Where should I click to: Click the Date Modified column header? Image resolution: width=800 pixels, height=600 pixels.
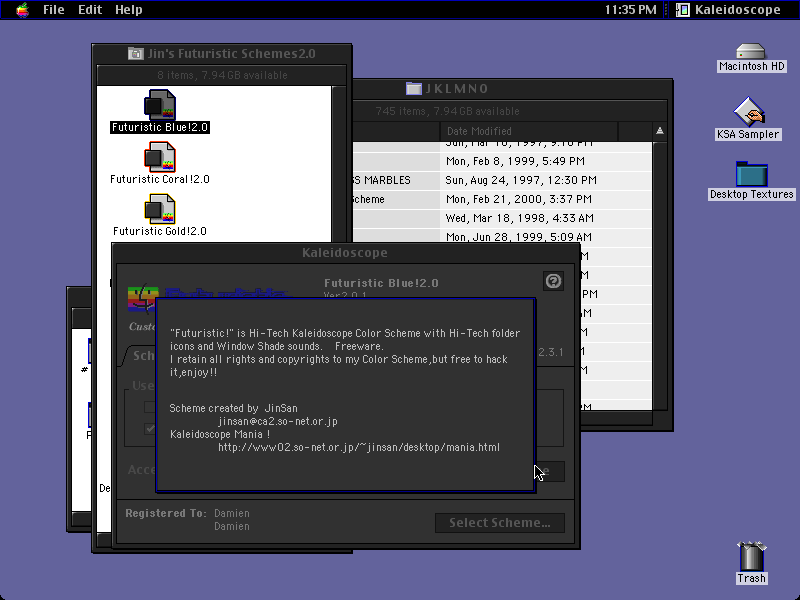point(529,131)
